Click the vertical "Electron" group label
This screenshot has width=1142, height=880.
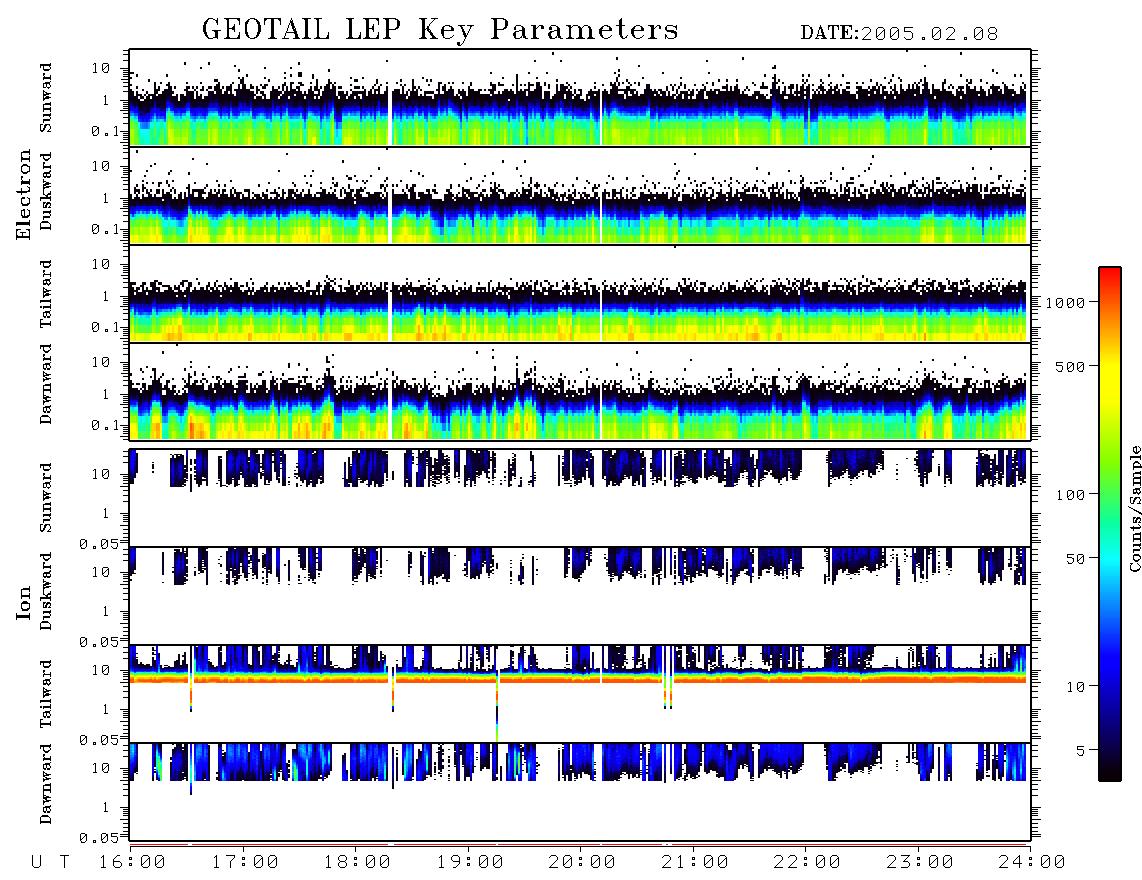[x=24, y=194]
